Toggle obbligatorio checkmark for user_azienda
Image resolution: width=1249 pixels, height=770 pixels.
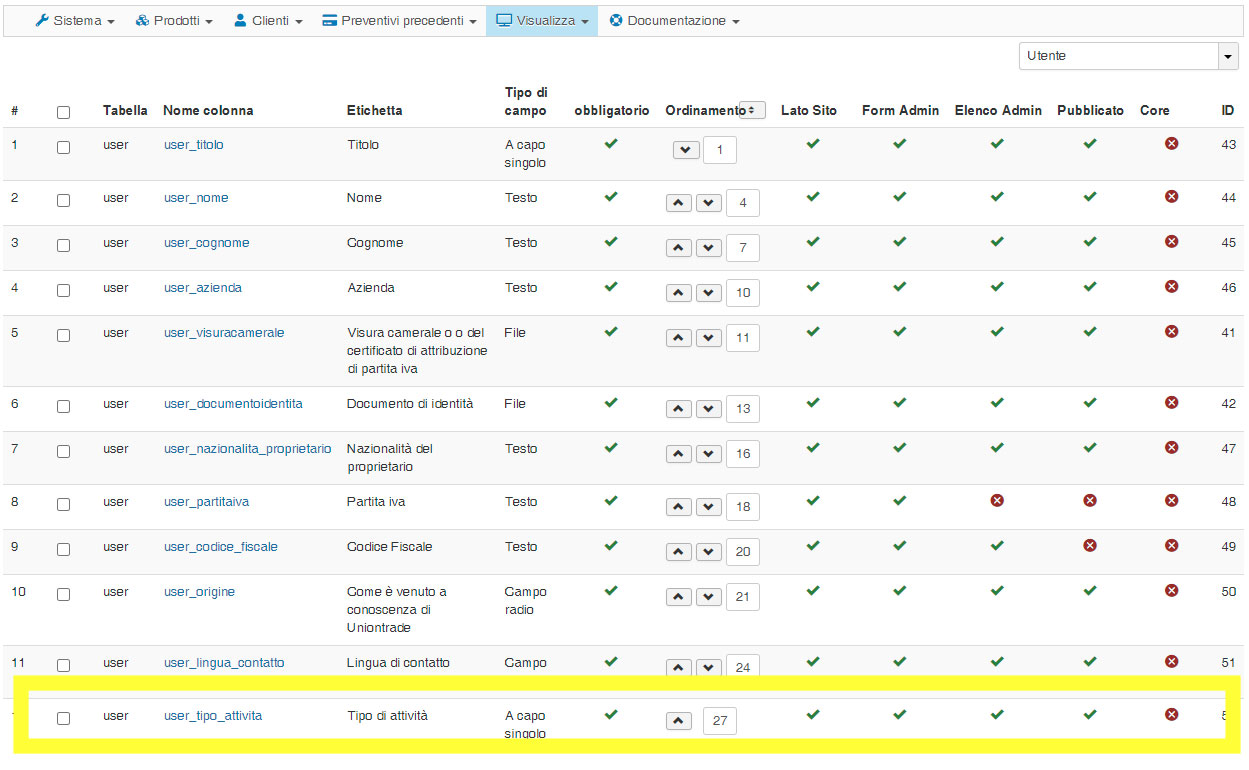[611, 286]
